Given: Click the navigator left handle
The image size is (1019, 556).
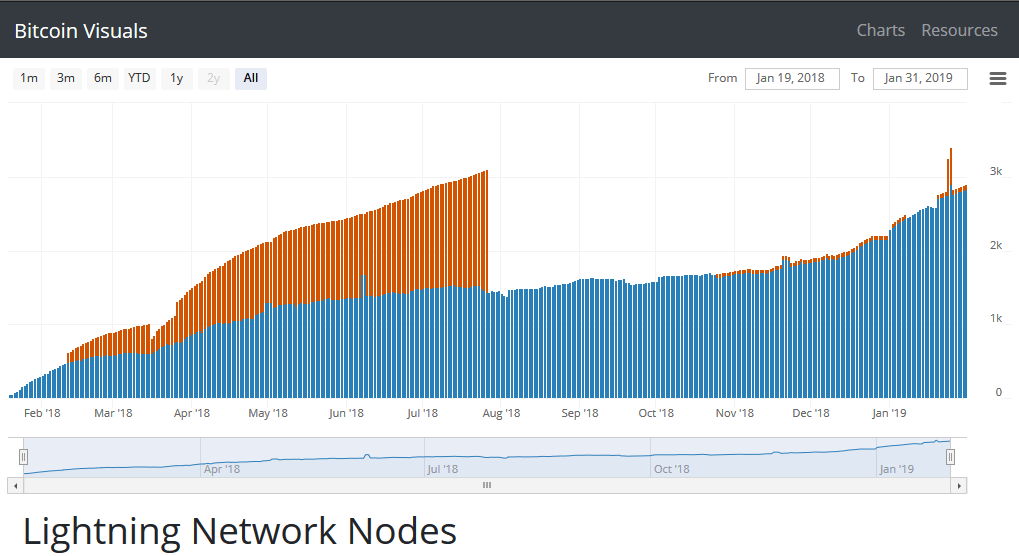Looking at the screenshot, I should pos(23,457).
